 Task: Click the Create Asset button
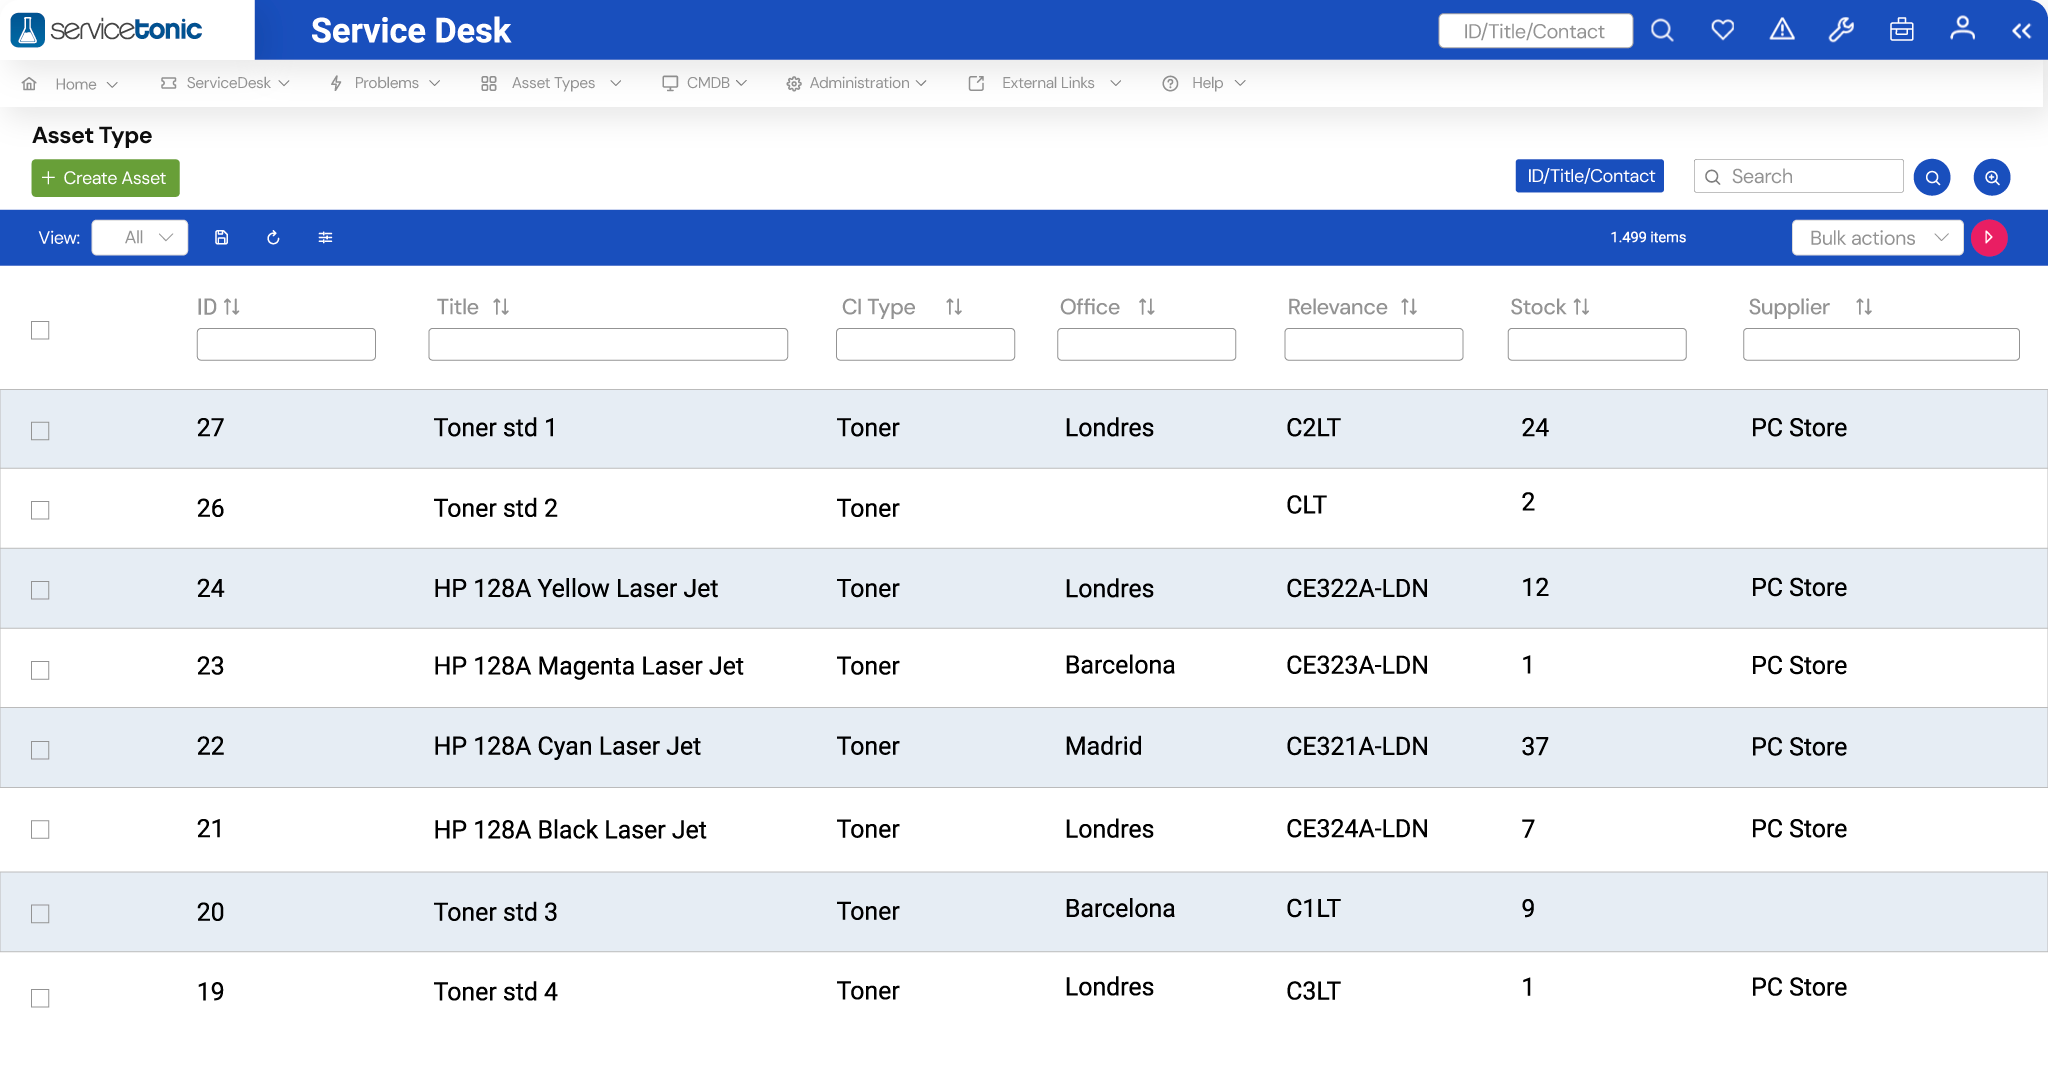coord(106,178)
